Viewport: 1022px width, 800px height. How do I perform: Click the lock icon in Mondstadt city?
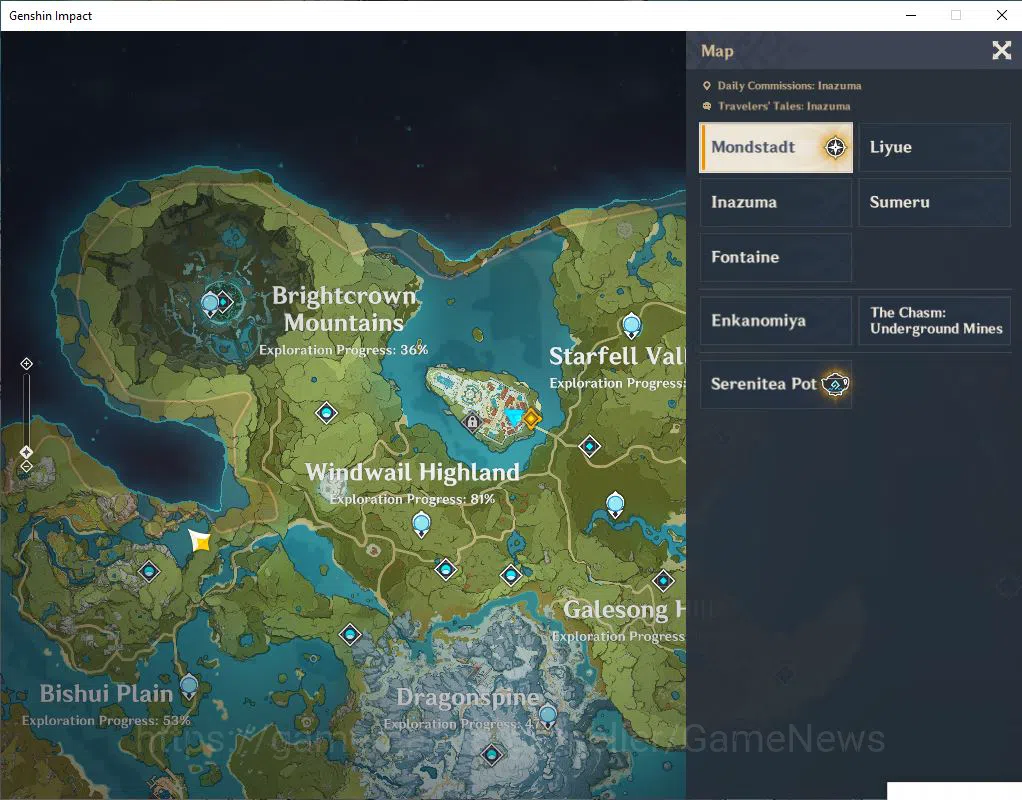click(x=472, y=422)
